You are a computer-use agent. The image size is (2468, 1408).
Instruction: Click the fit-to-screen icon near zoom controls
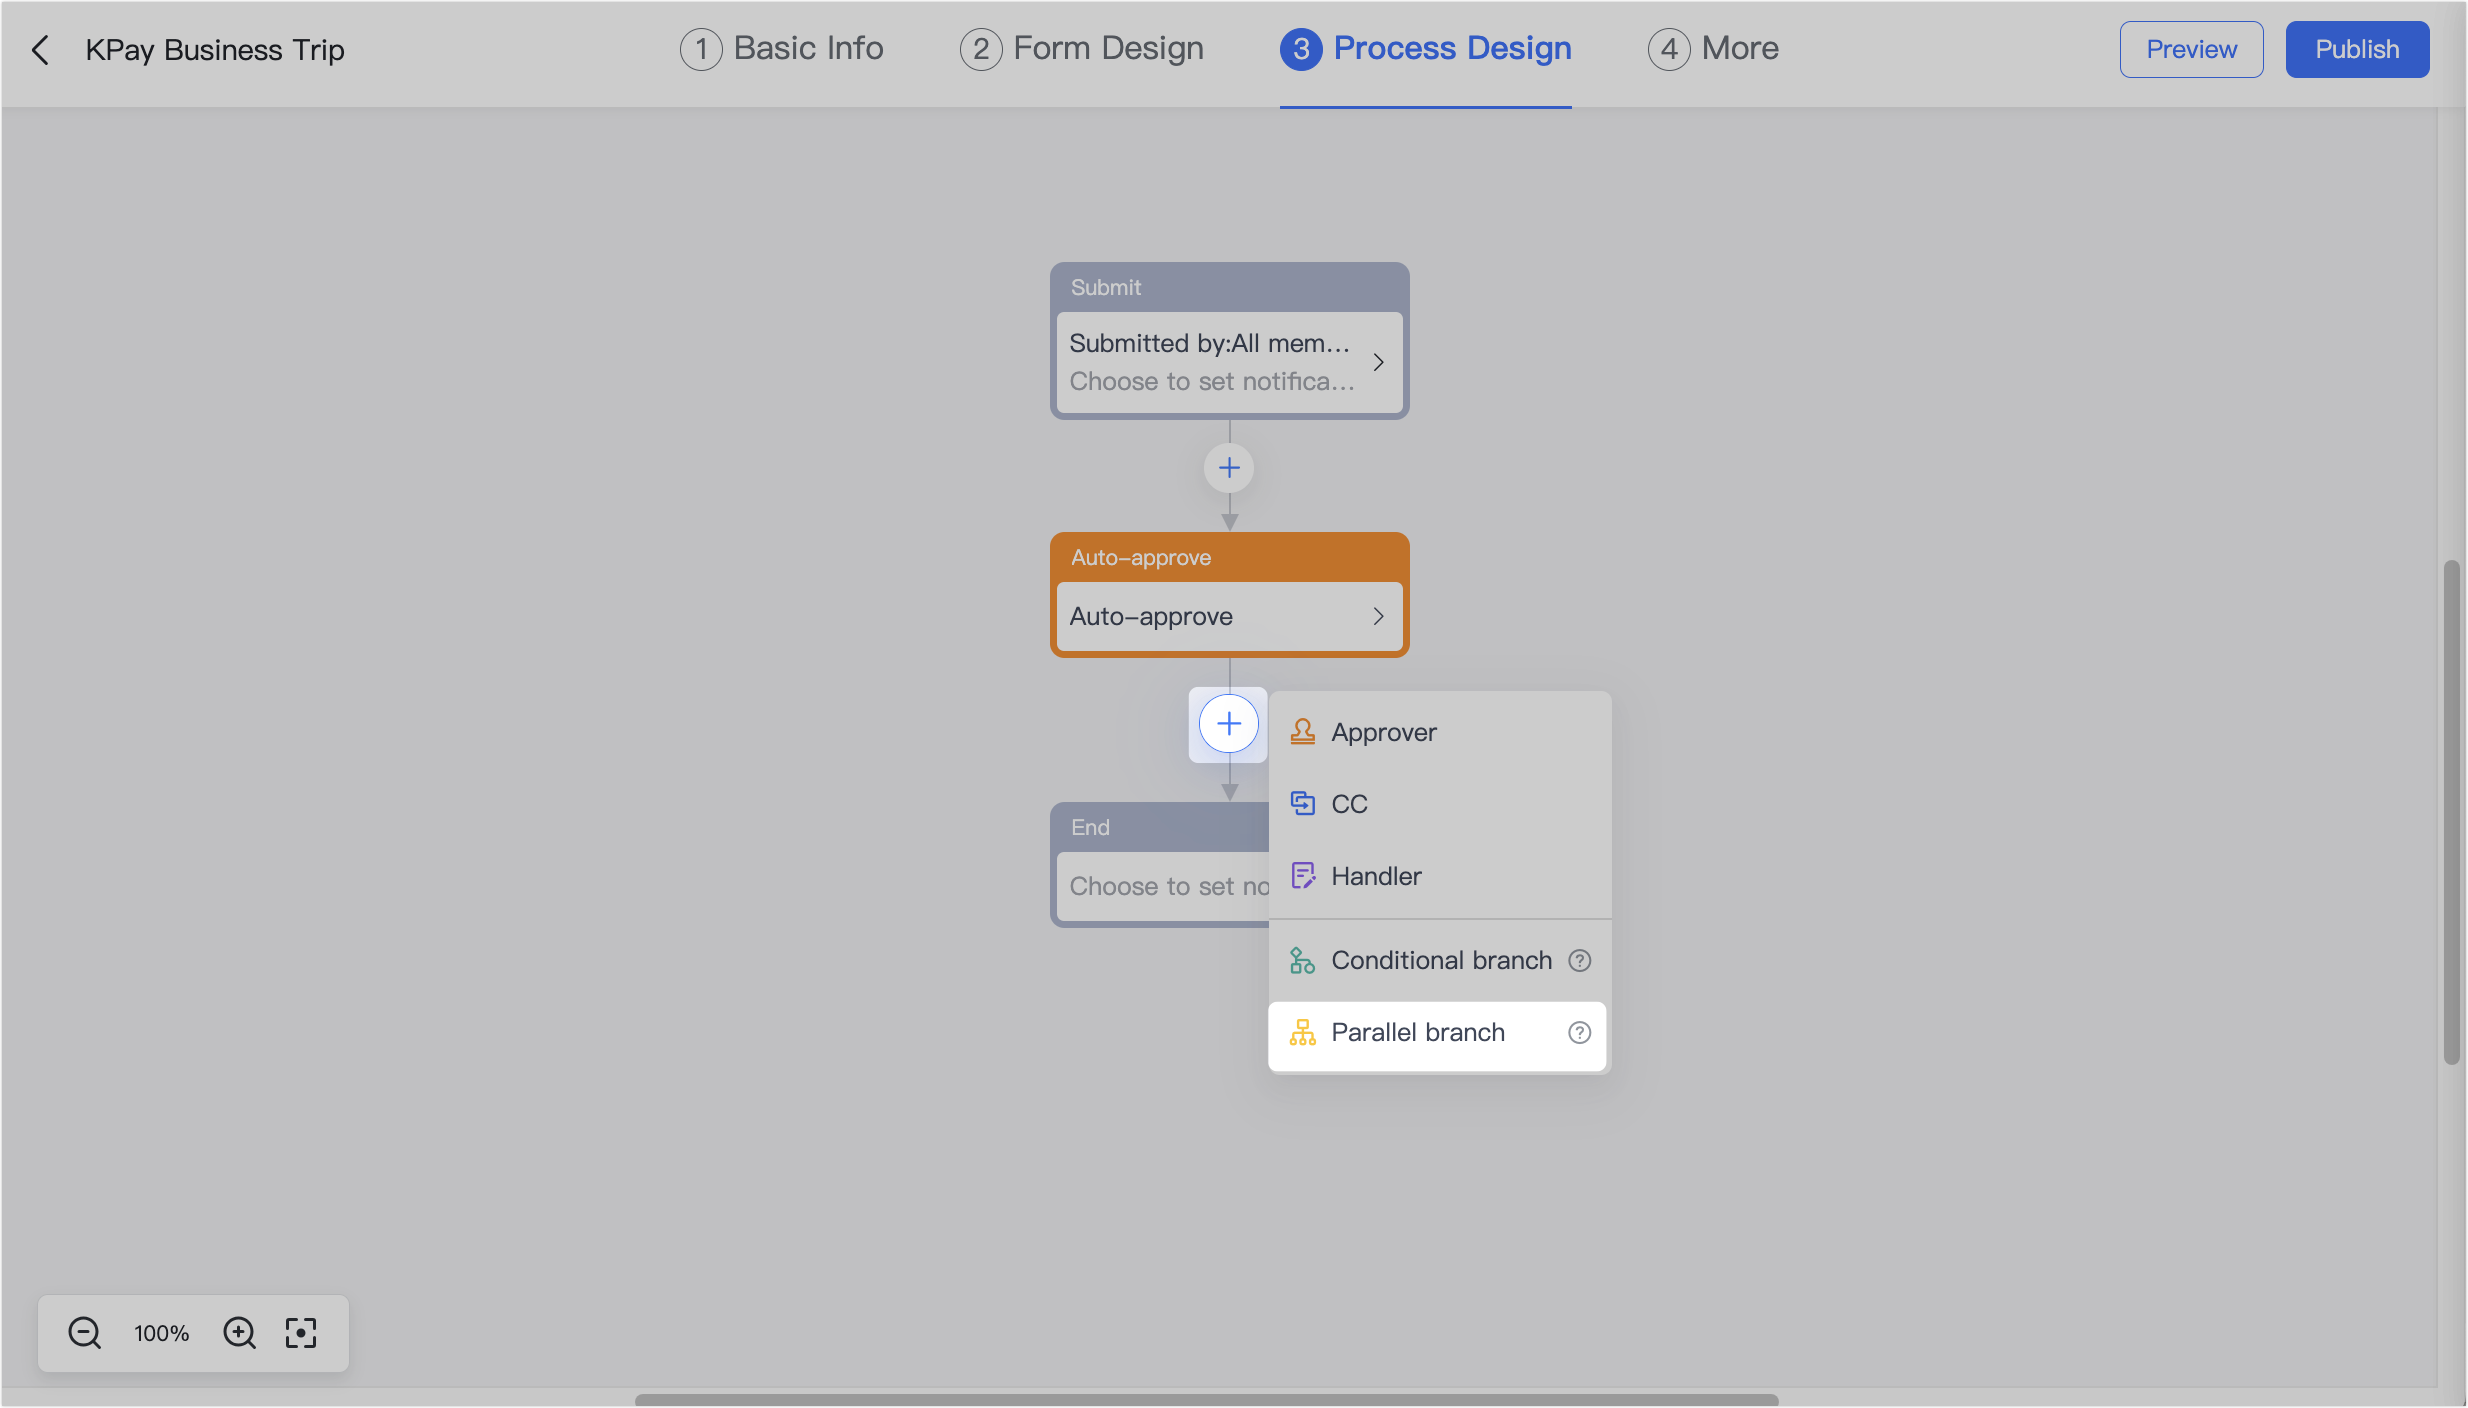[x=300, y=1332]
